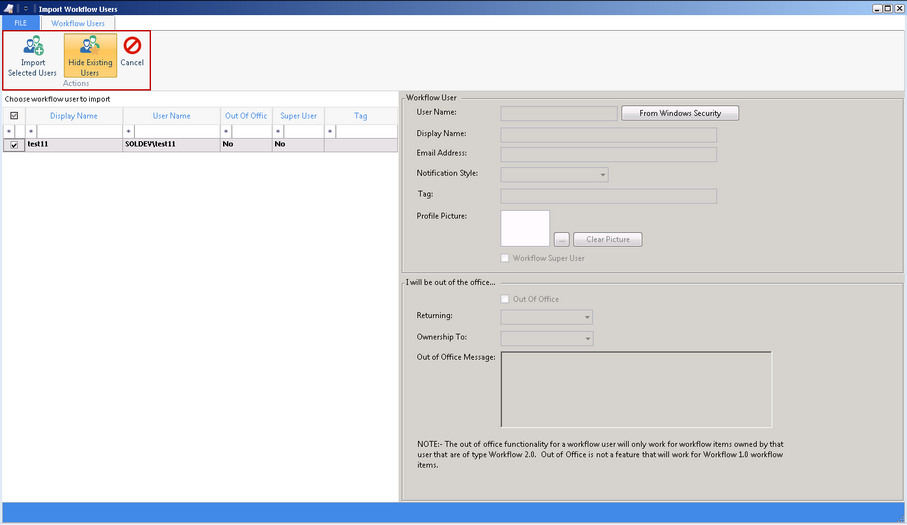The width and height of the screenshot is (907, 525).
Task: Open User Name filter operator asterisk
Action: point(128,132)
